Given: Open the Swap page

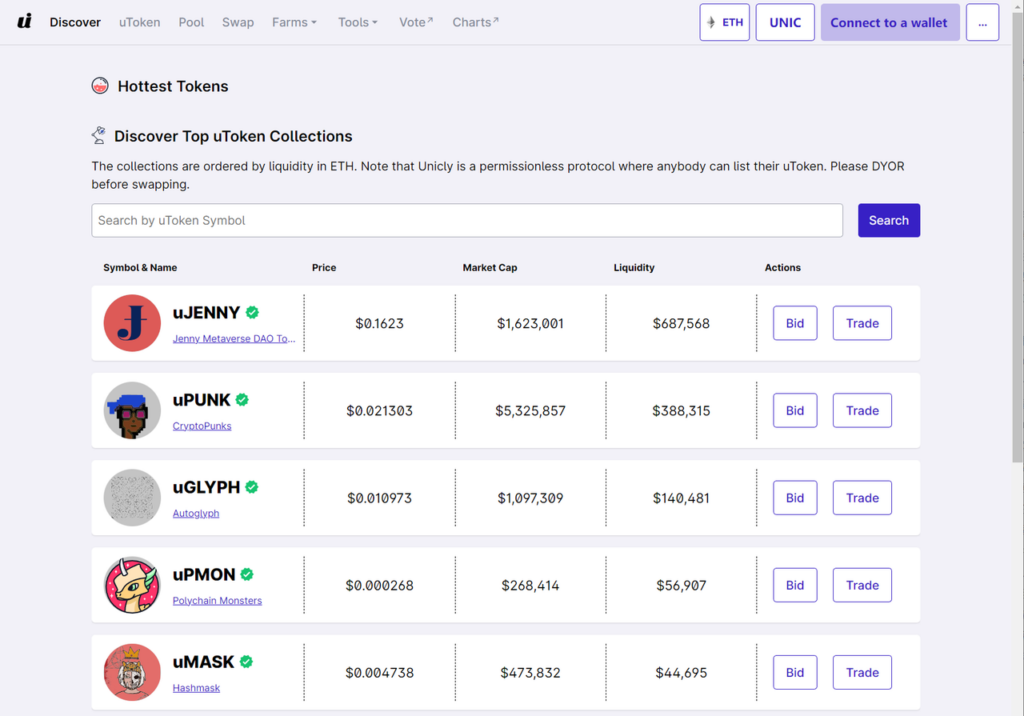Looking at the screenshot, I should 238,22.
